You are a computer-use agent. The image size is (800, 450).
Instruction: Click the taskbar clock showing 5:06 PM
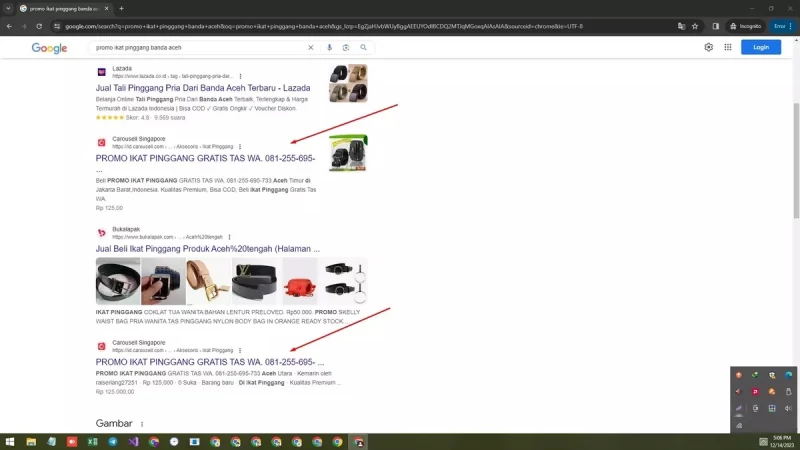coord(782,442)
